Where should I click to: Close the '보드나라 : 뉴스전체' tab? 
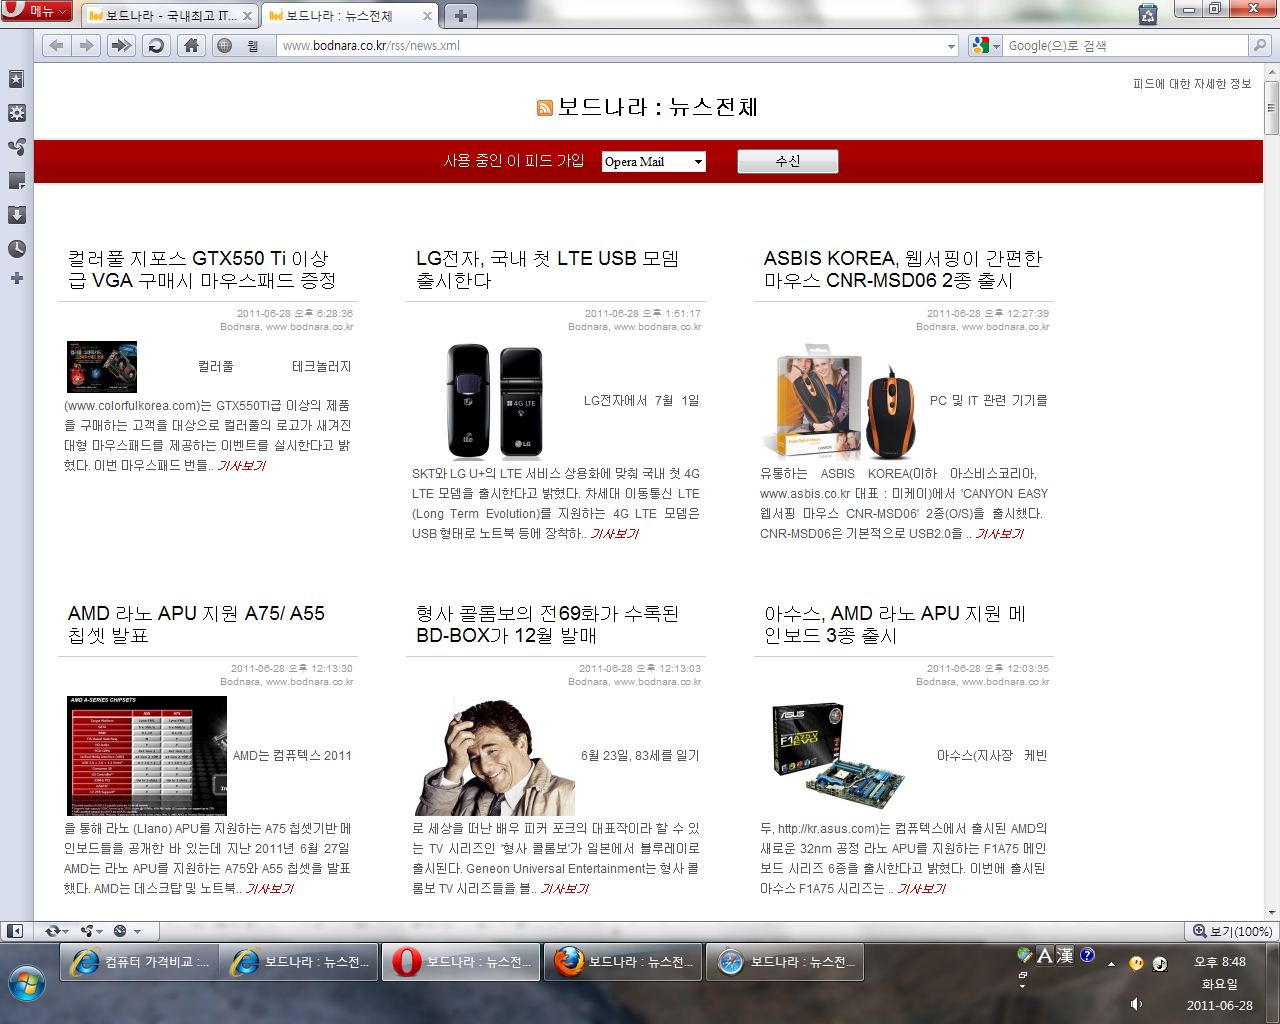click(x=428, y=16)
